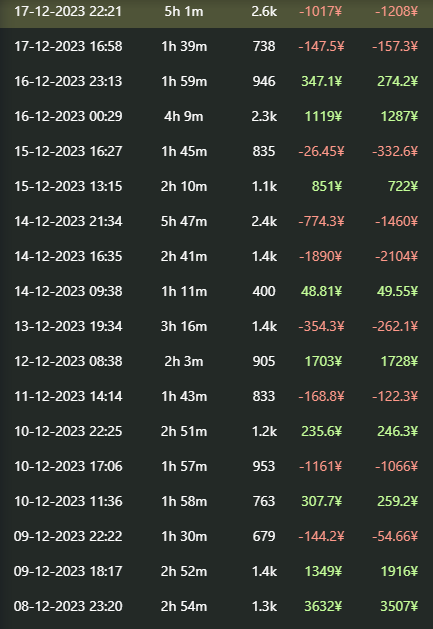Click the -1161¥ result value

coord(320,466)
